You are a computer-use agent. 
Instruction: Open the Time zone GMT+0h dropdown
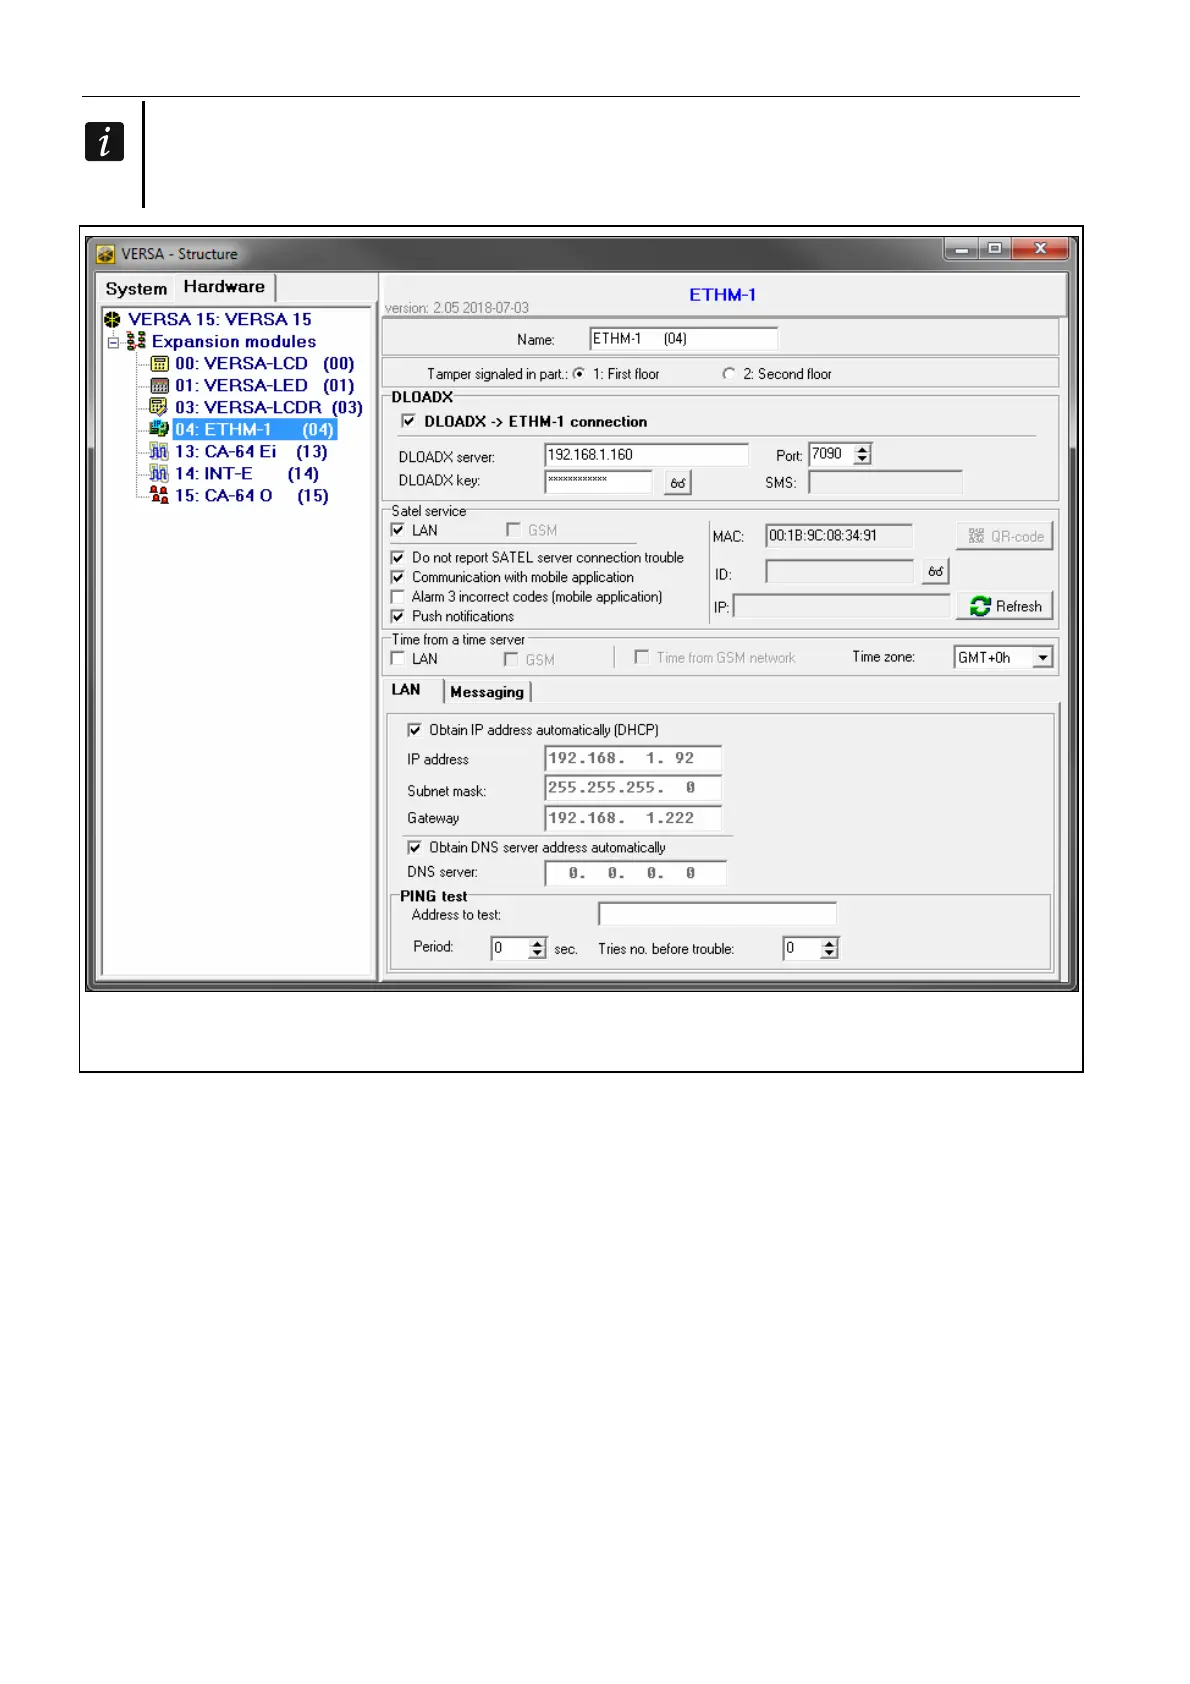coord(1043,658)
